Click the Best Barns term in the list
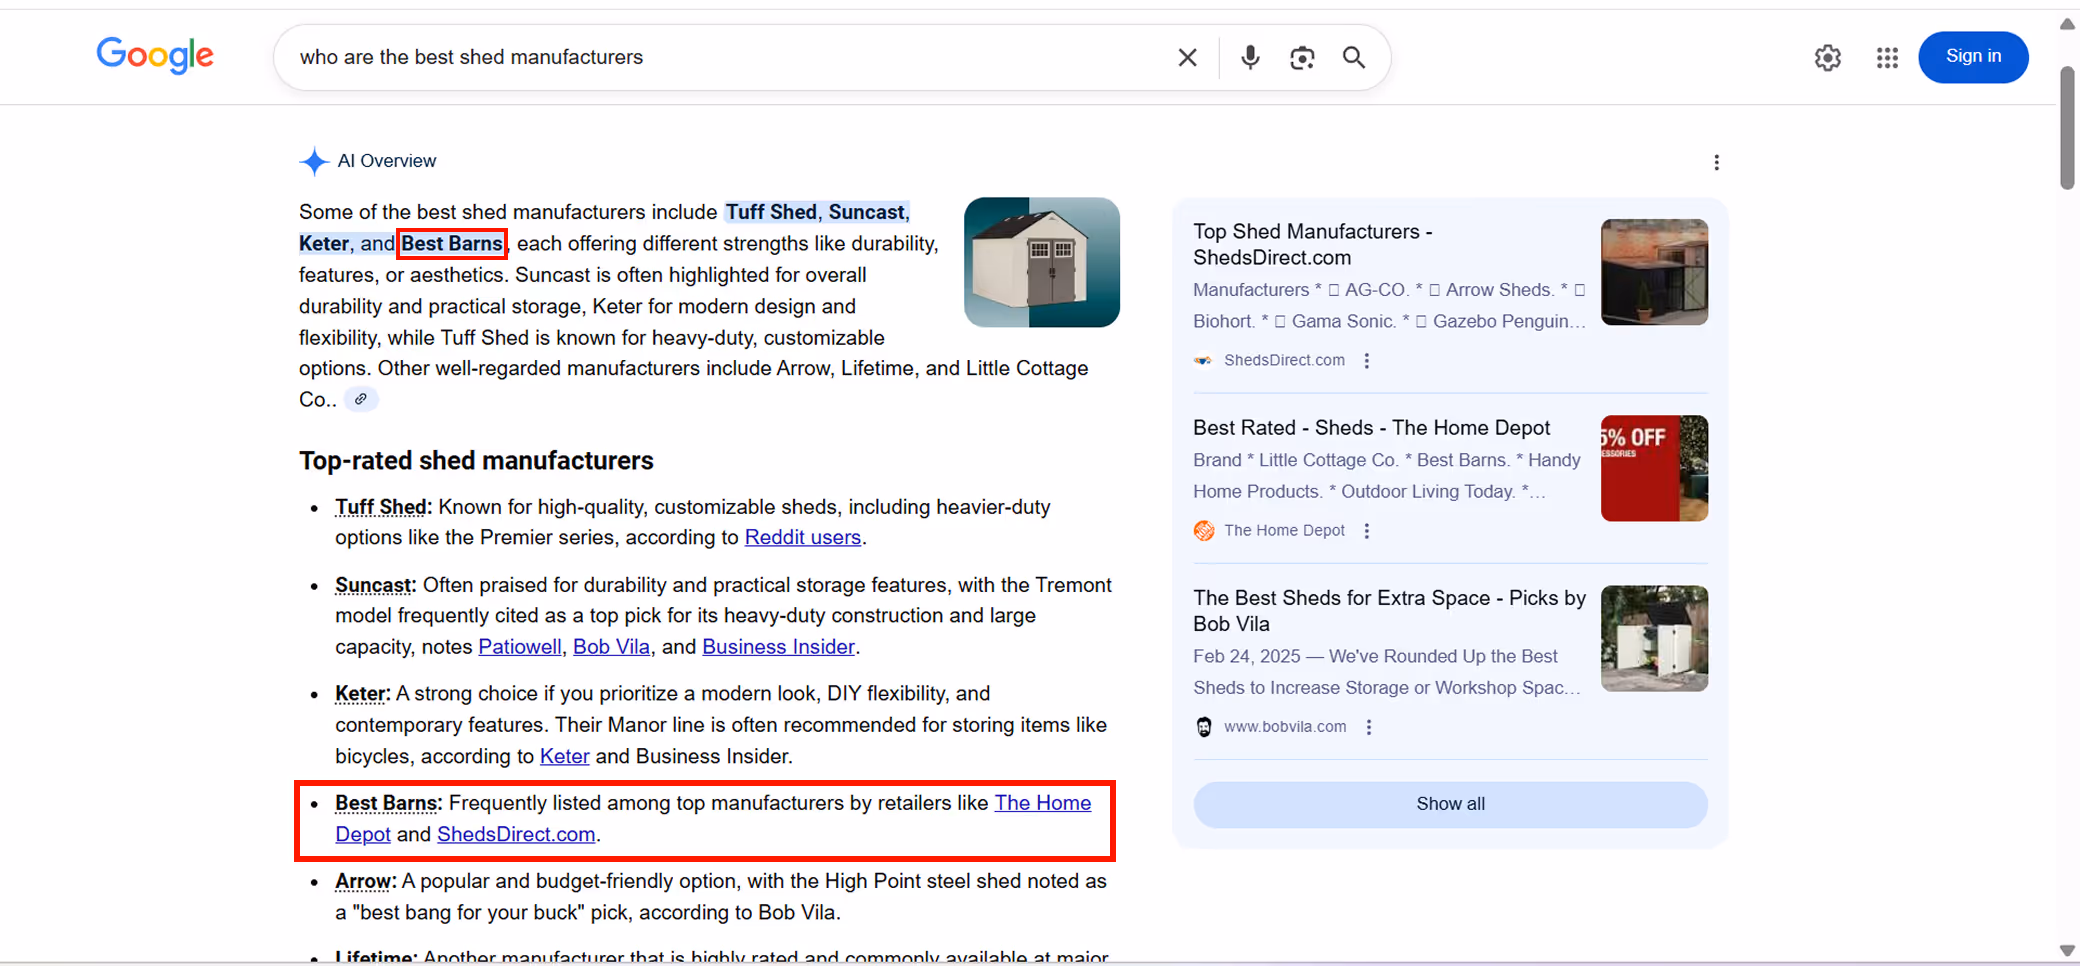Screen dimensions: 2080x966 point(386,803)
